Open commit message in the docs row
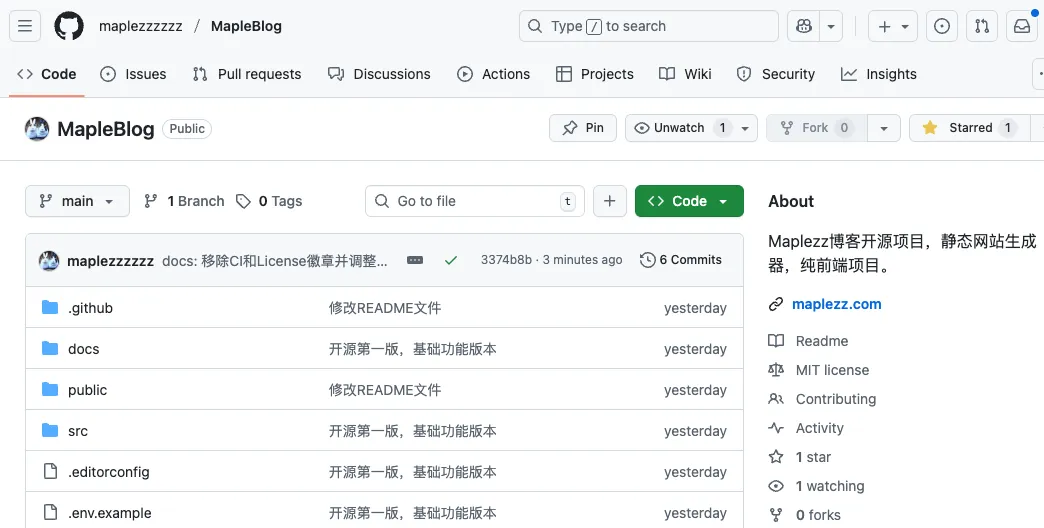Viewport: 1044px width, 528px height. pos(413,349)
